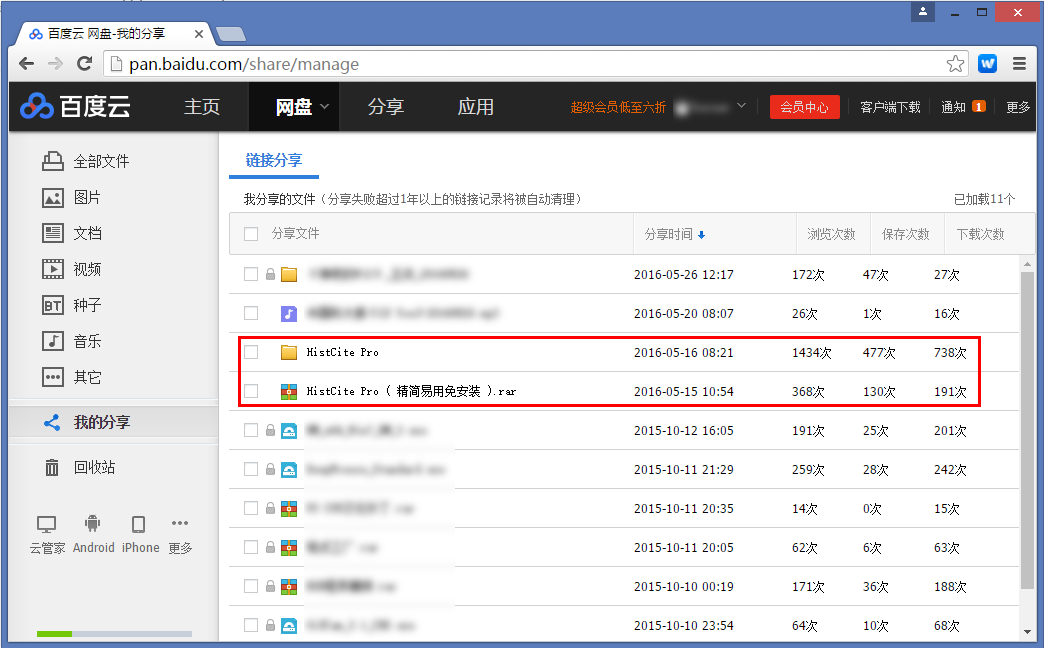Open the 应用 menu in top navigation
The image size is (1044, 648).
click(475, 107)
